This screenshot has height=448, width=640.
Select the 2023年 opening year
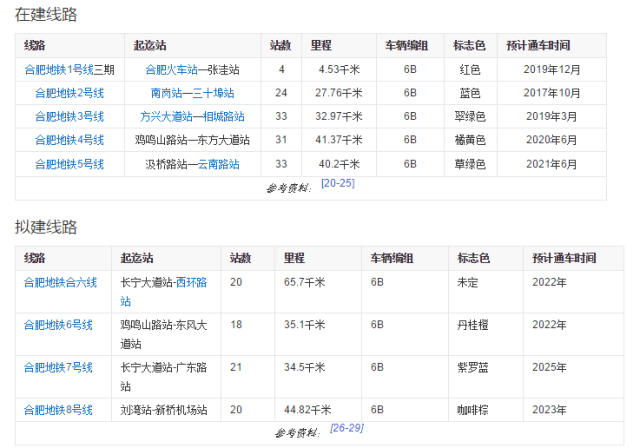pos(549,410)
